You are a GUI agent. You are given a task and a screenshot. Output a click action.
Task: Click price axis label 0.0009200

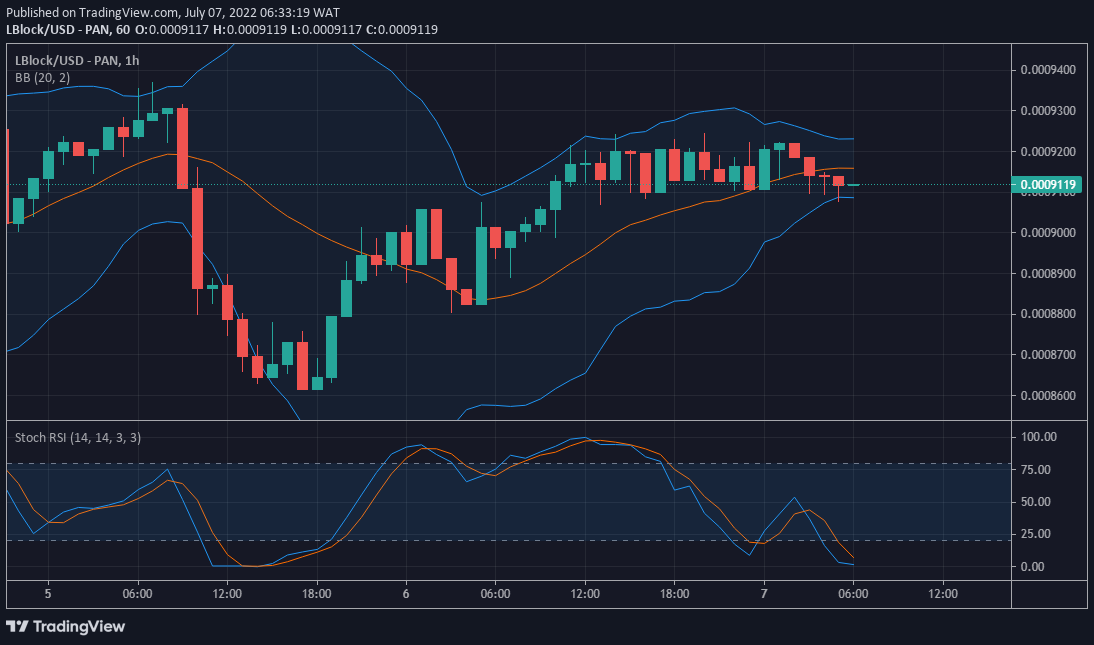click(1047, 151)
